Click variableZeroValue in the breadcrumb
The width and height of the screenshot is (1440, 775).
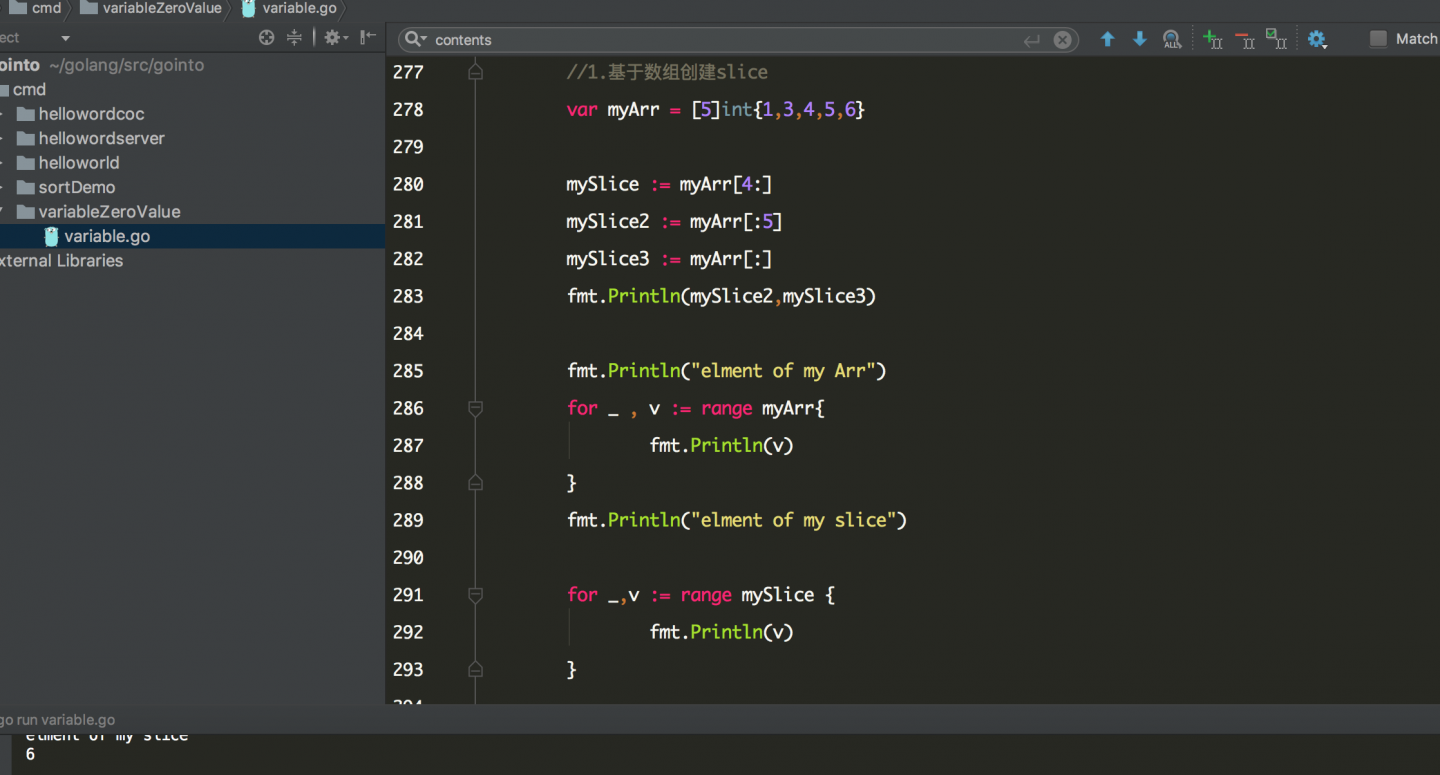coord(151,8)
